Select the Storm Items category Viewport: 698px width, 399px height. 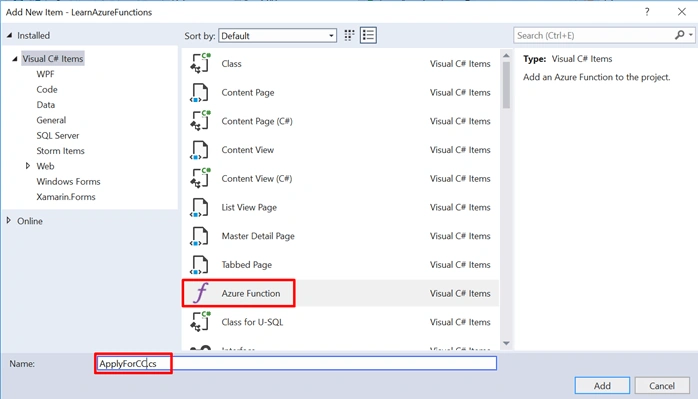point(61,151)
